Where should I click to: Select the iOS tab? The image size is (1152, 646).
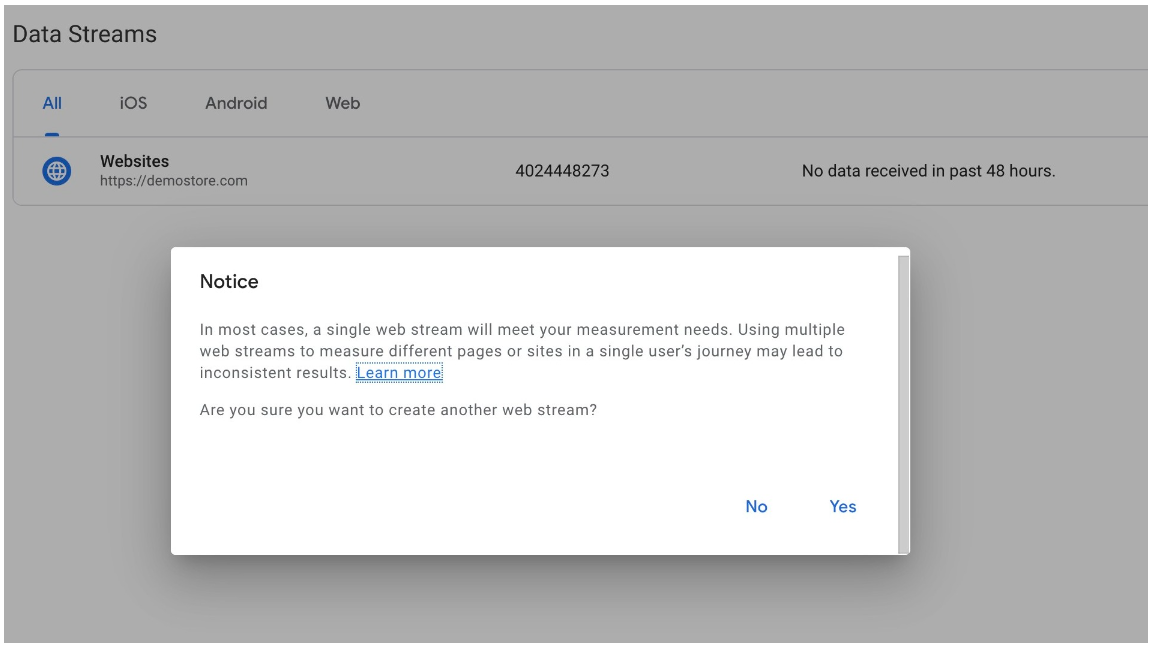tap(133, 103)
